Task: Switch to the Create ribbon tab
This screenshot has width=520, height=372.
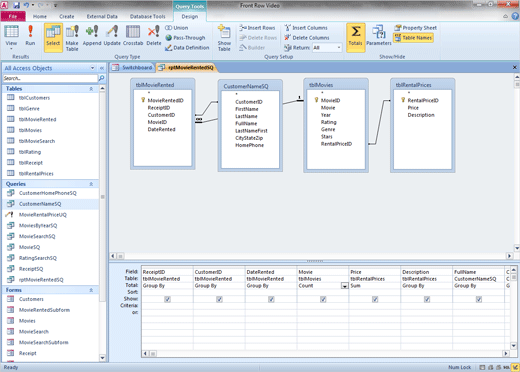Action: 67,16
